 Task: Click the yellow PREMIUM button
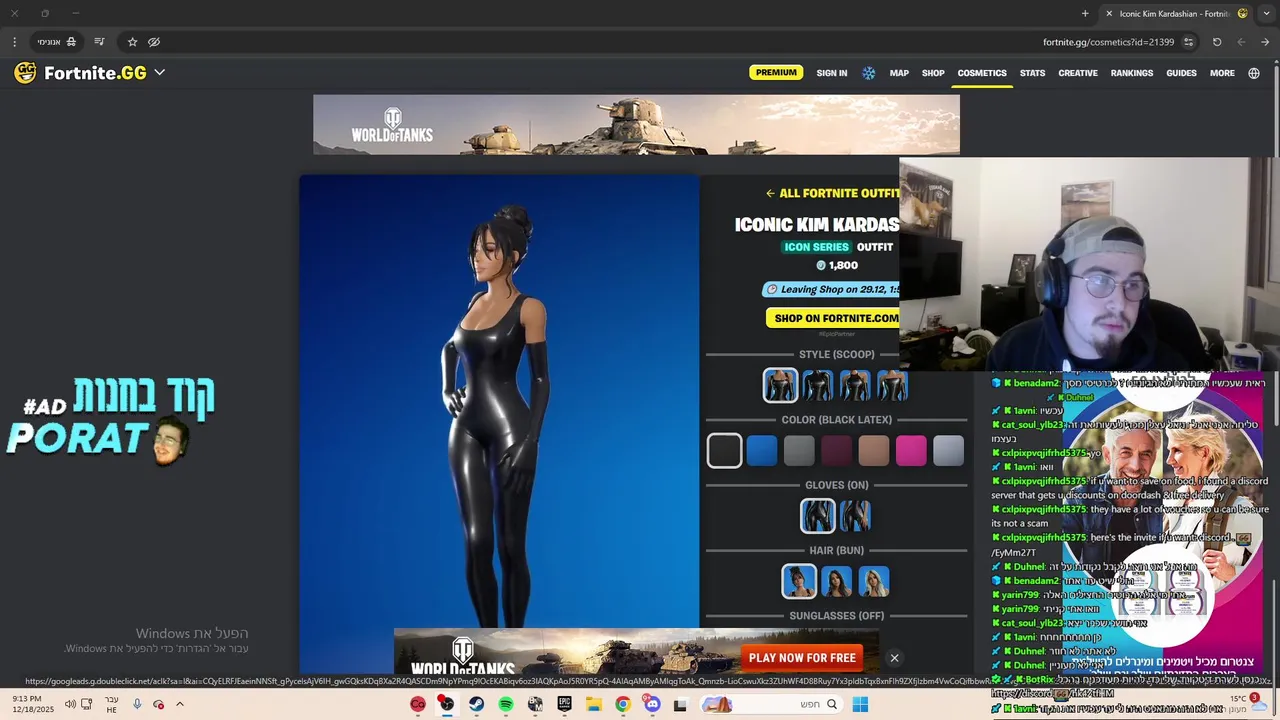(776, 73)
